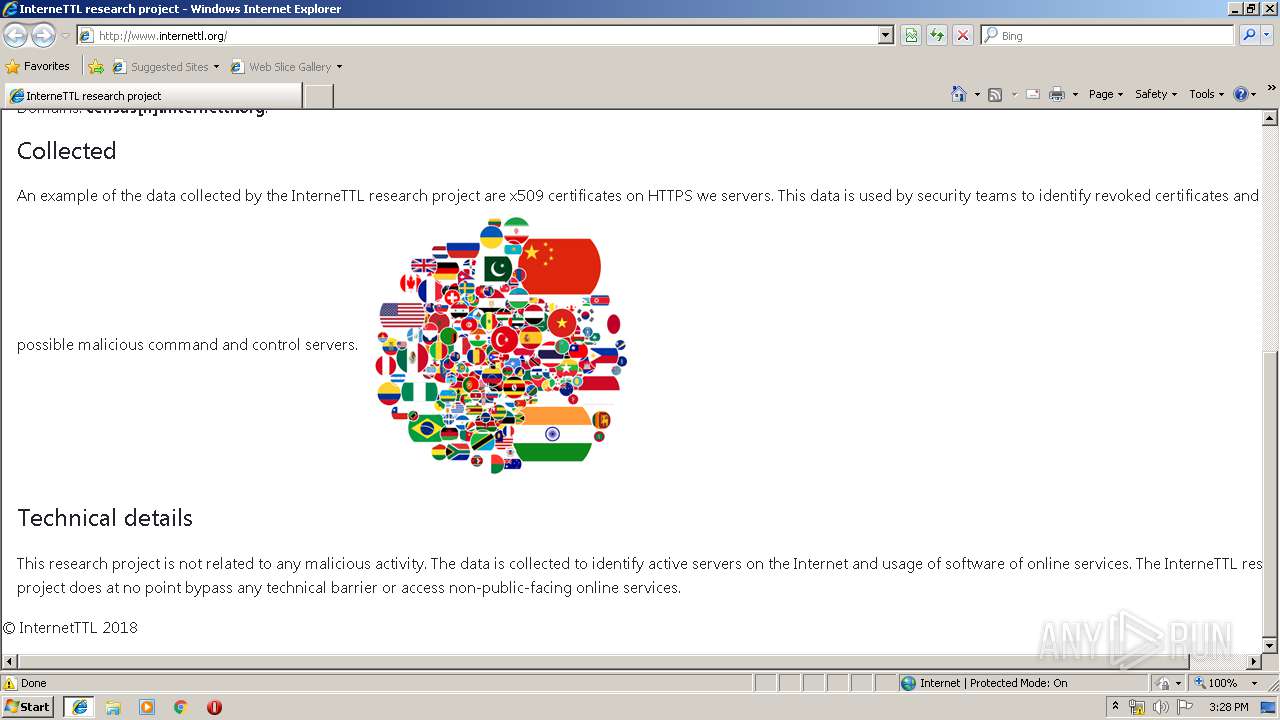1280x720 pixels.
Task: Select the address bar URL field
Action: click(x=478, y=36)
